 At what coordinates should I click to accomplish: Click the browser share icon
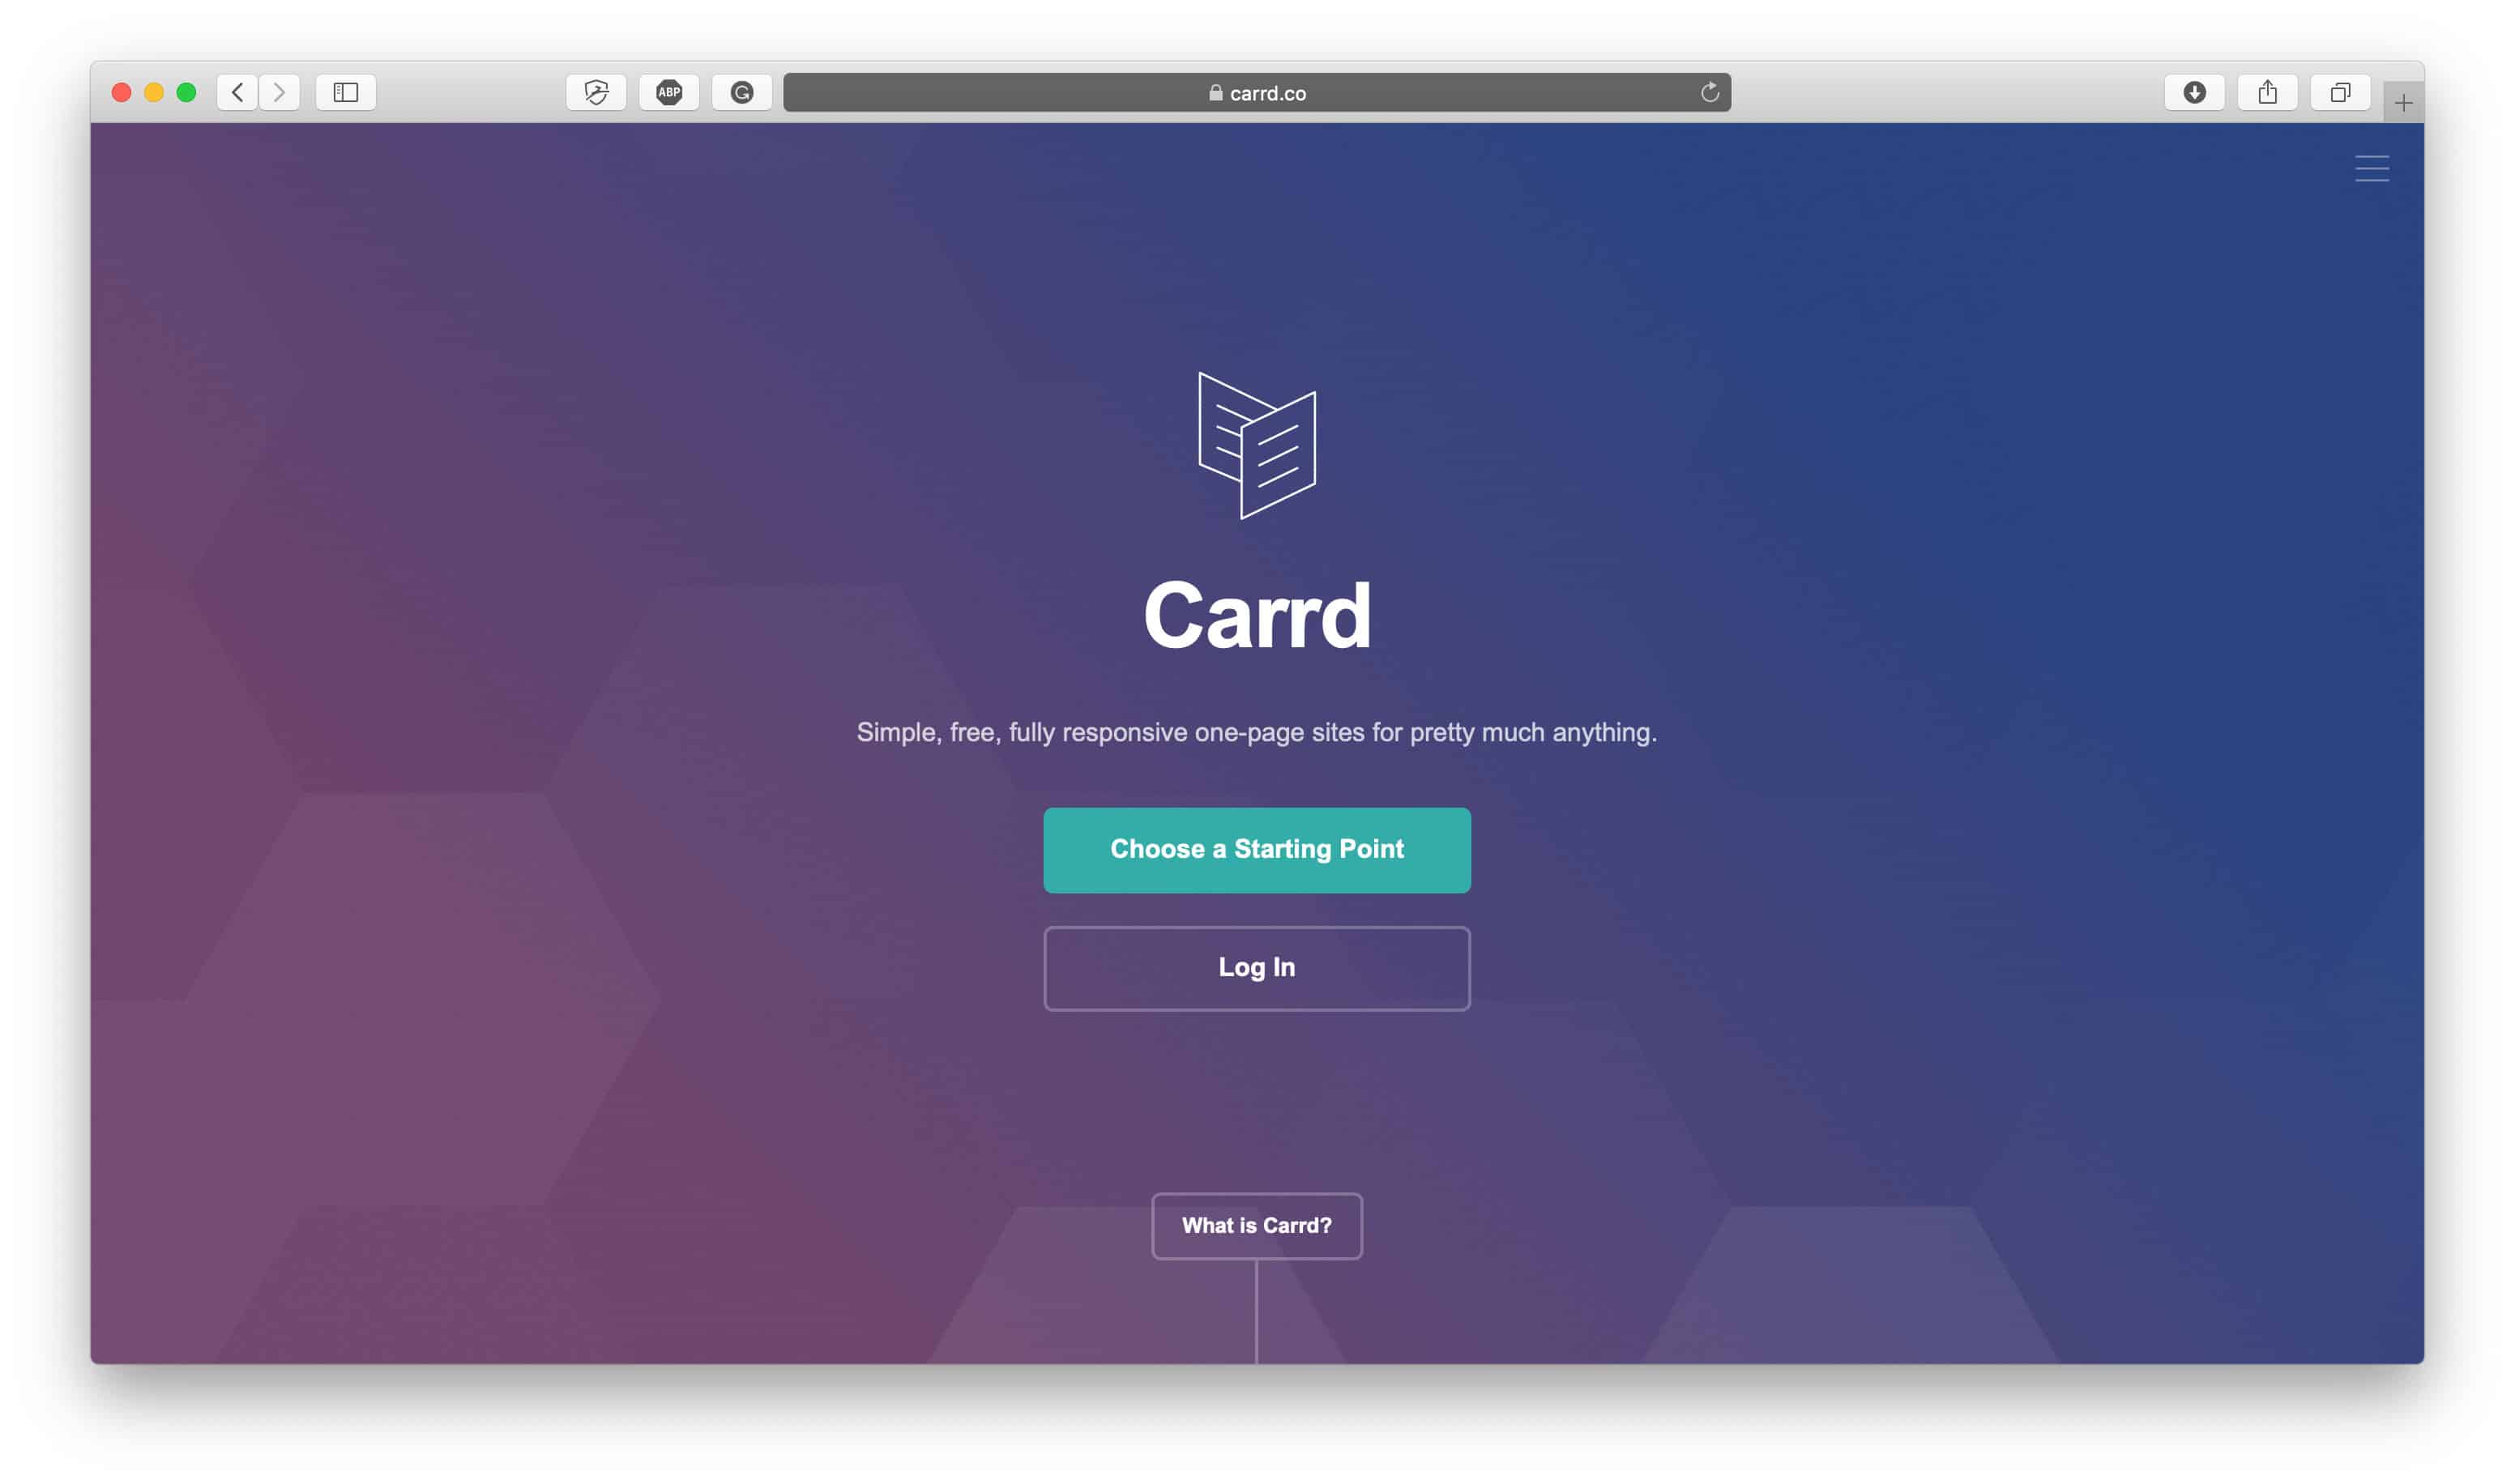(2268, 92)
